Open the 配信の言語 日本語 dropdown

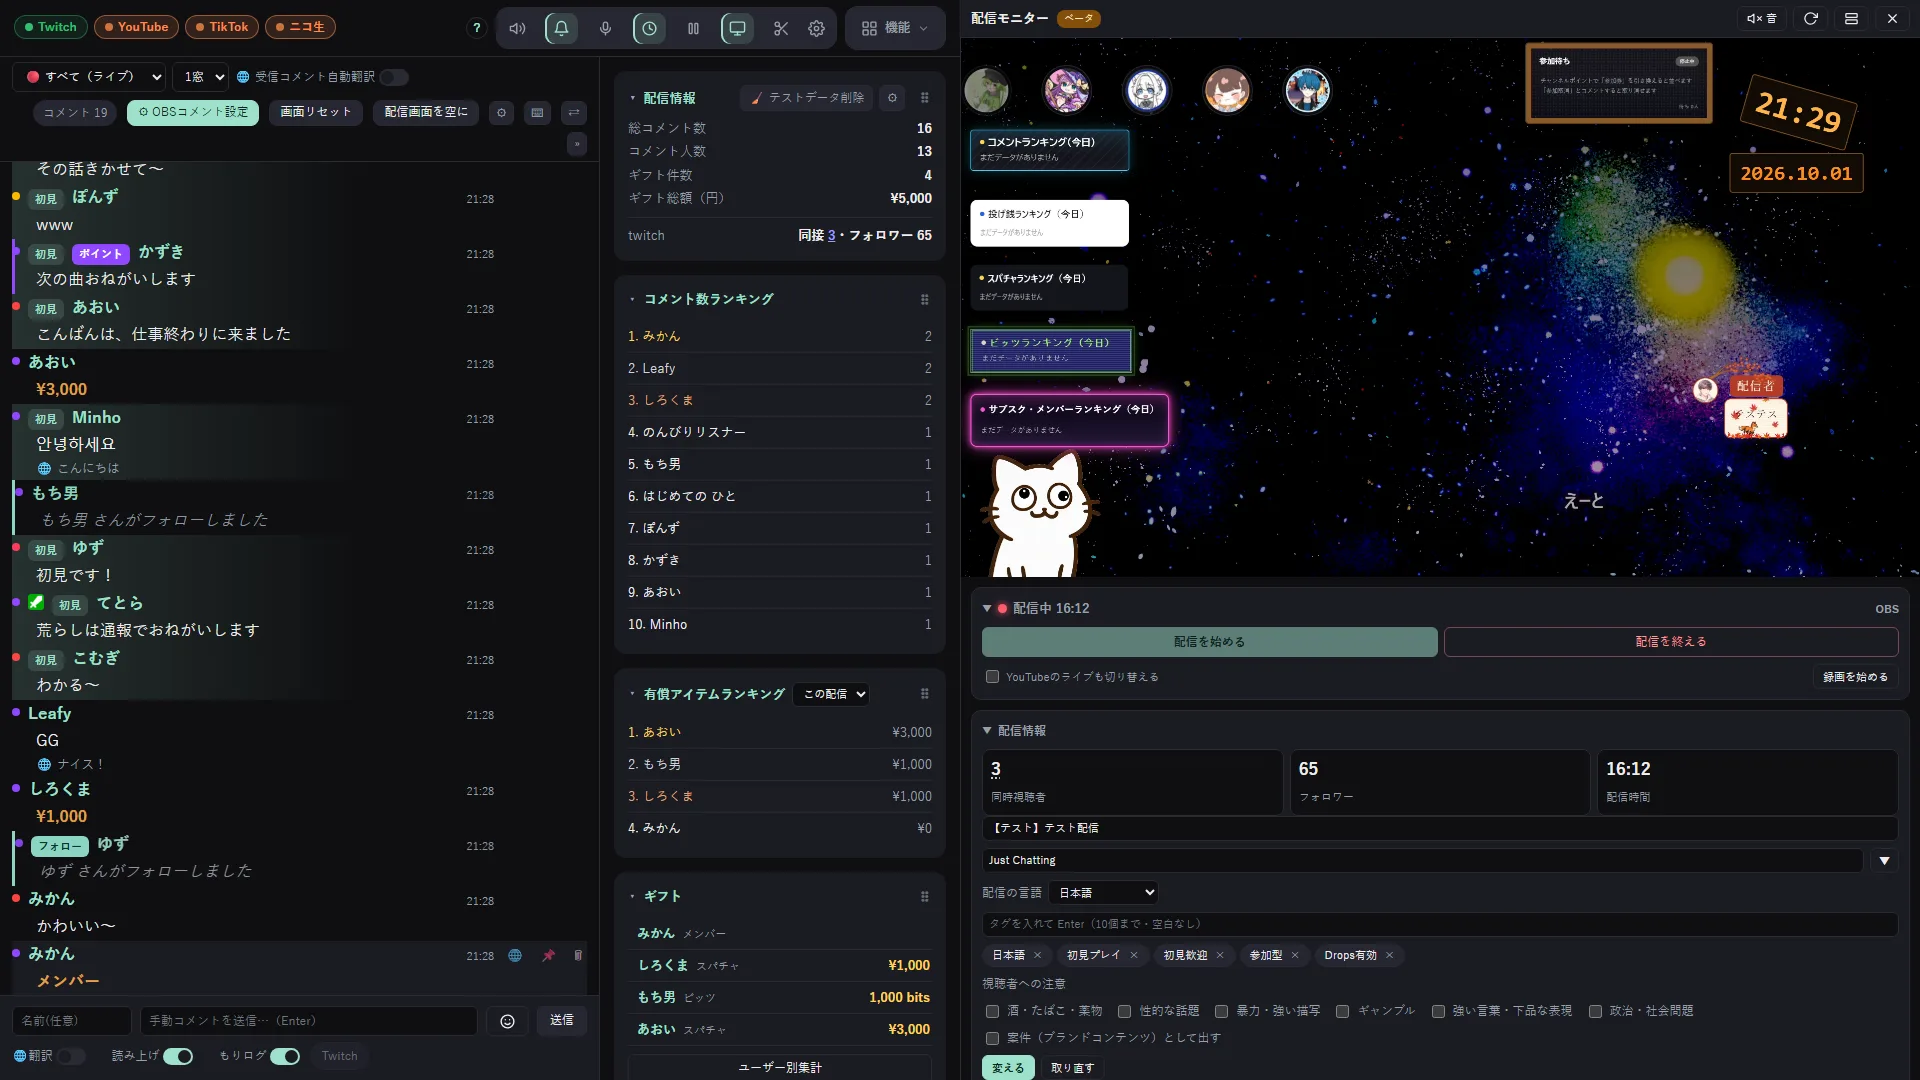point(1105,893)
